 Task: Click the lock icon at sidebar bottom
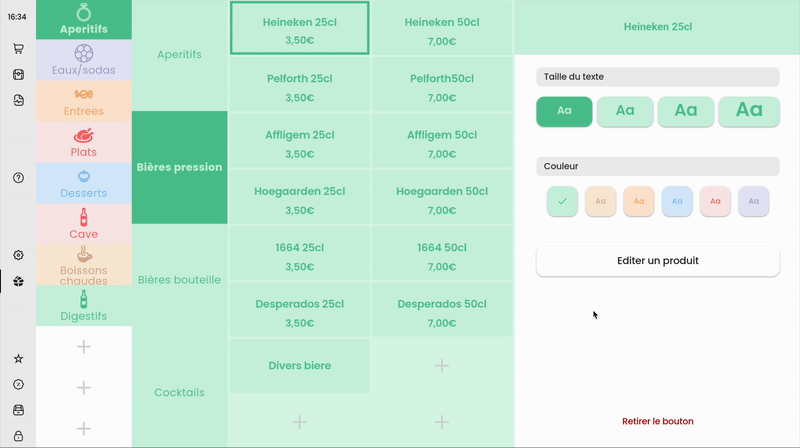[x=18, y=436]
